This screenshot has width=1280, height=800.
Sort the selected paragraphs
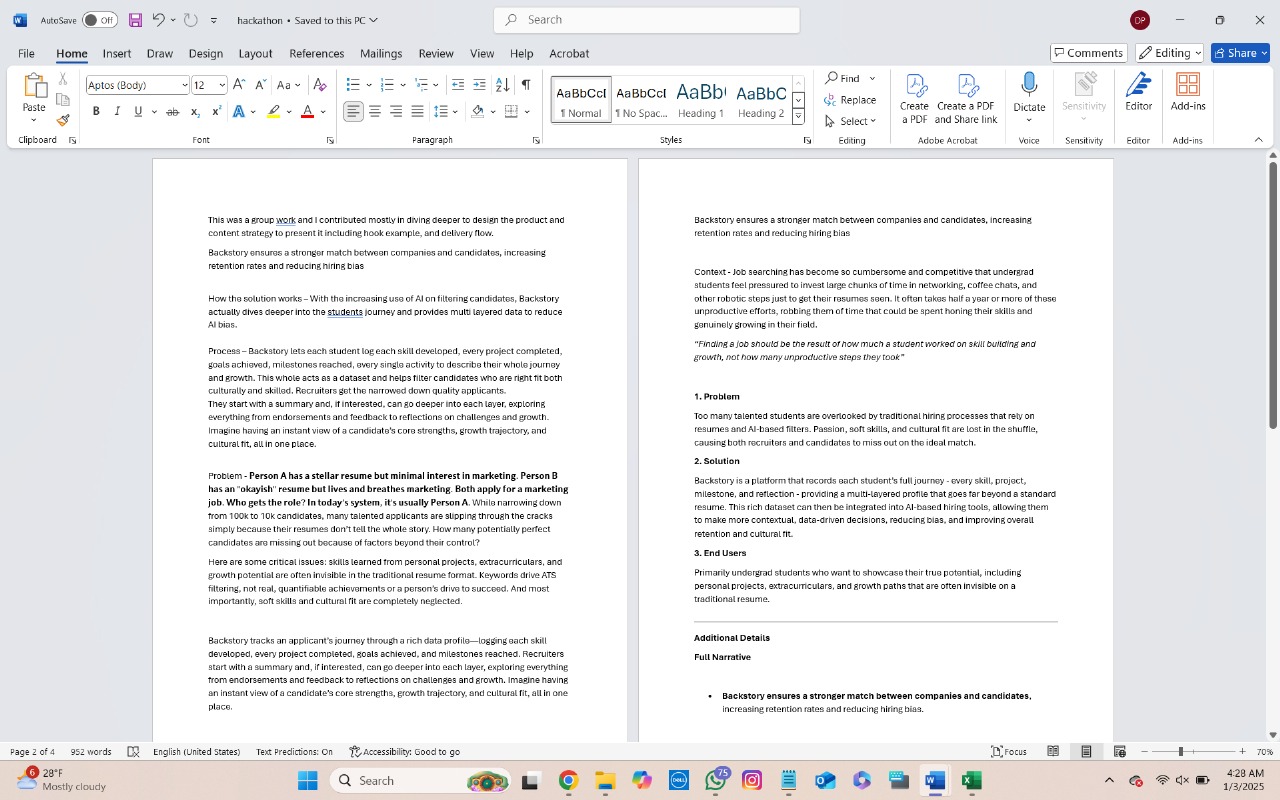503,85
